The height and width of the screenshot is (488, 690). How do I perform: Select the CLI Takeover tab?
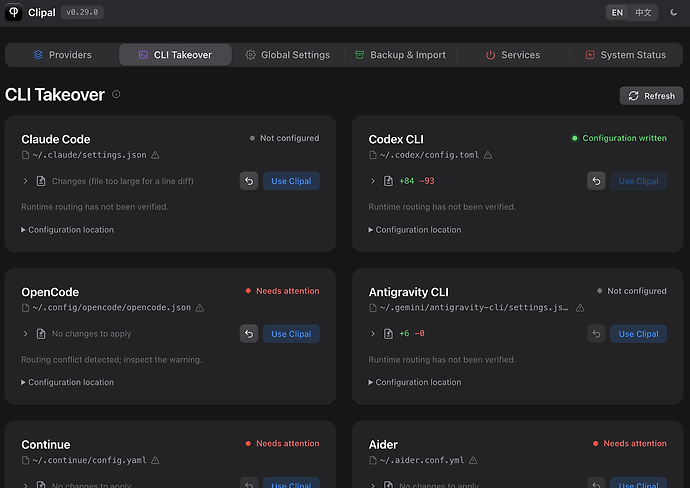point(175,55)
